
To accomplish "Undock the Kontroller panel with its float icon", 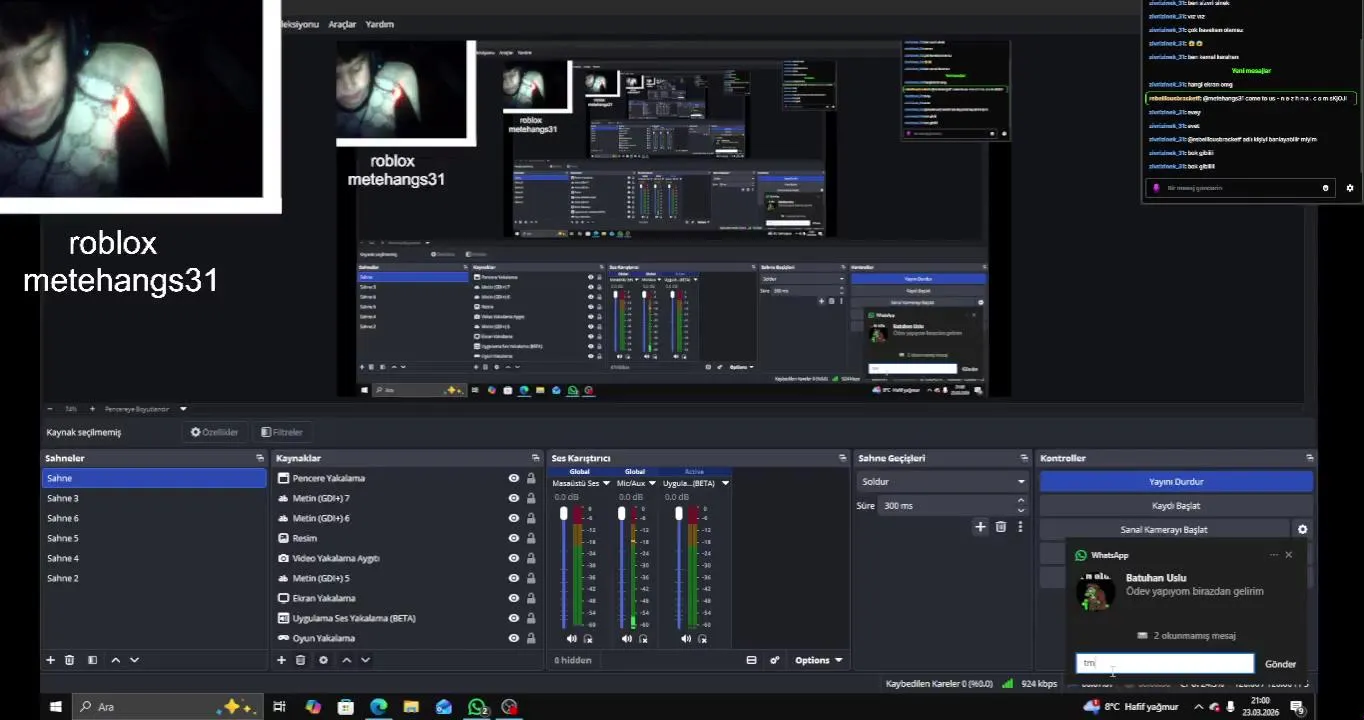I will coord(1310,458).
